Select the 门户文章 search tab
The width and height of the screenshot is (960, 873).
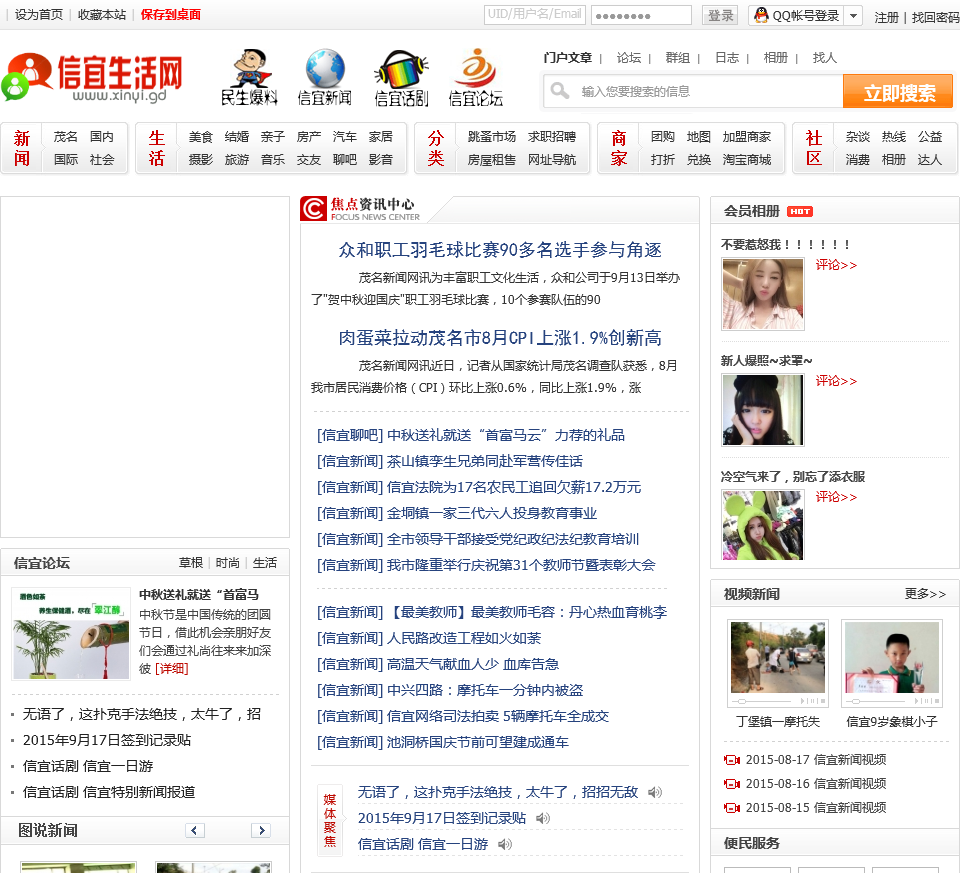pyautogui.click(x=568, y=58)
